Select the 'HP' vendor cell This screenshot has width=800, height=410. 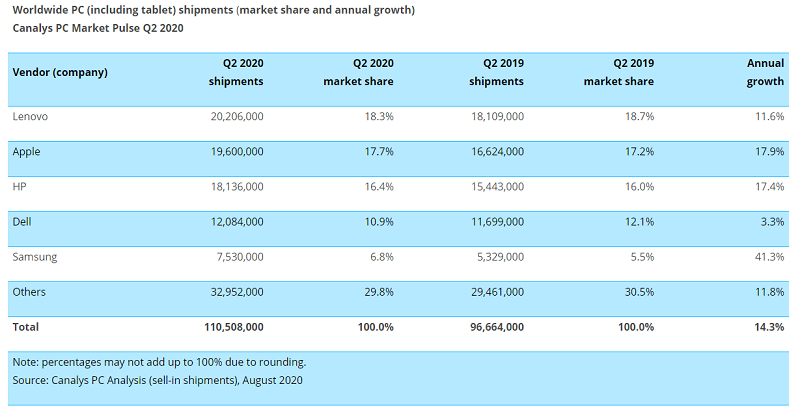[19, 187]
